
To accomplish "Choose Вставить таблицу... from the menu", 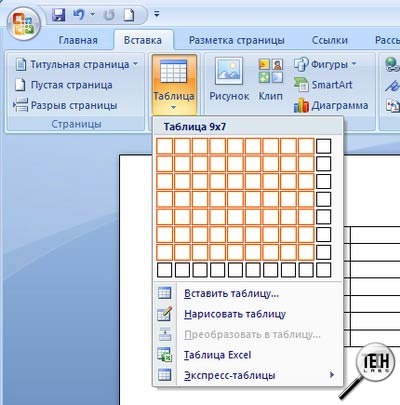I will pyautogui.click(x=248, y=293).
